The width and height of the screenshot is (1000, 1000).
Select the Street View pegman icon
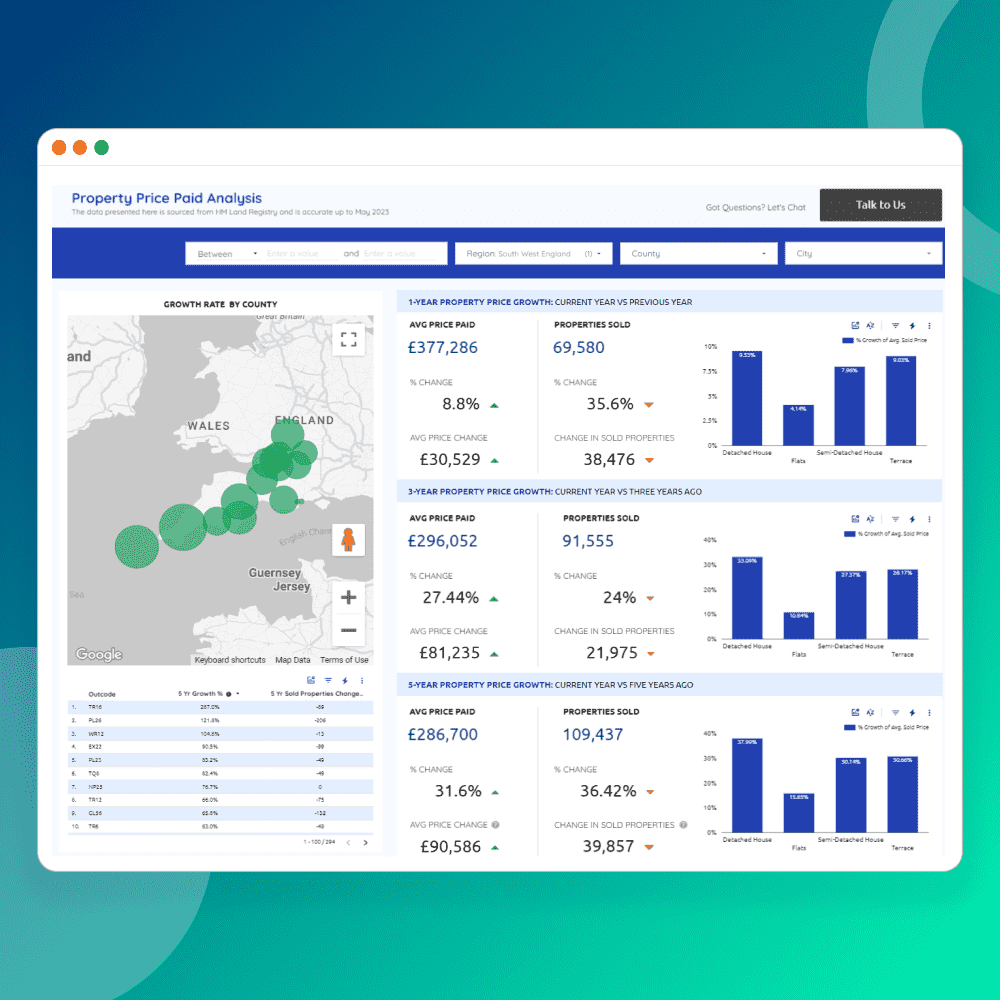[348, 540]
